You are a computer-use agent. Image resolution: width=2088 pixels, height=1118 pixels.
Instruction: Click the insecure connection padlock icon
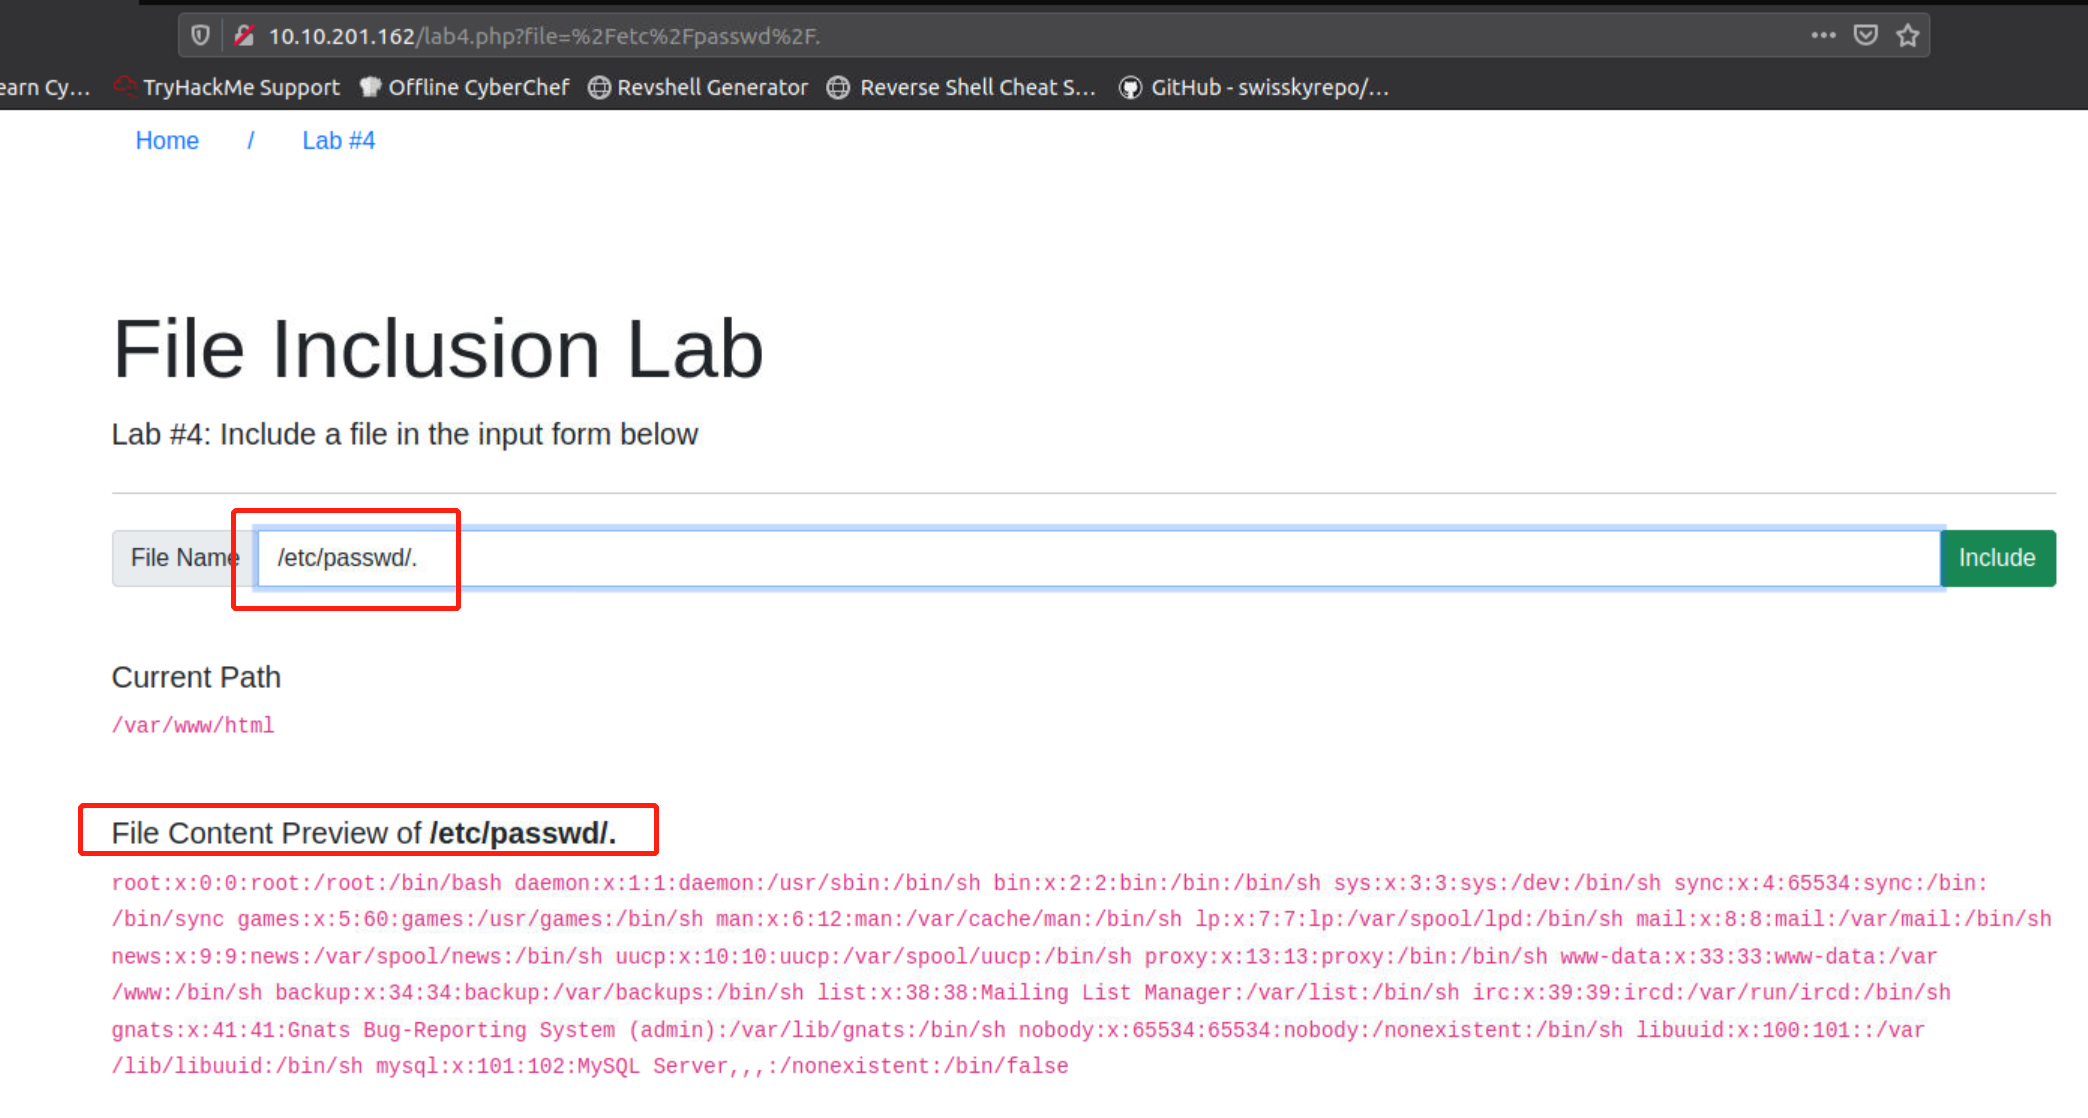pyautogui.click(x=243, y=36)
